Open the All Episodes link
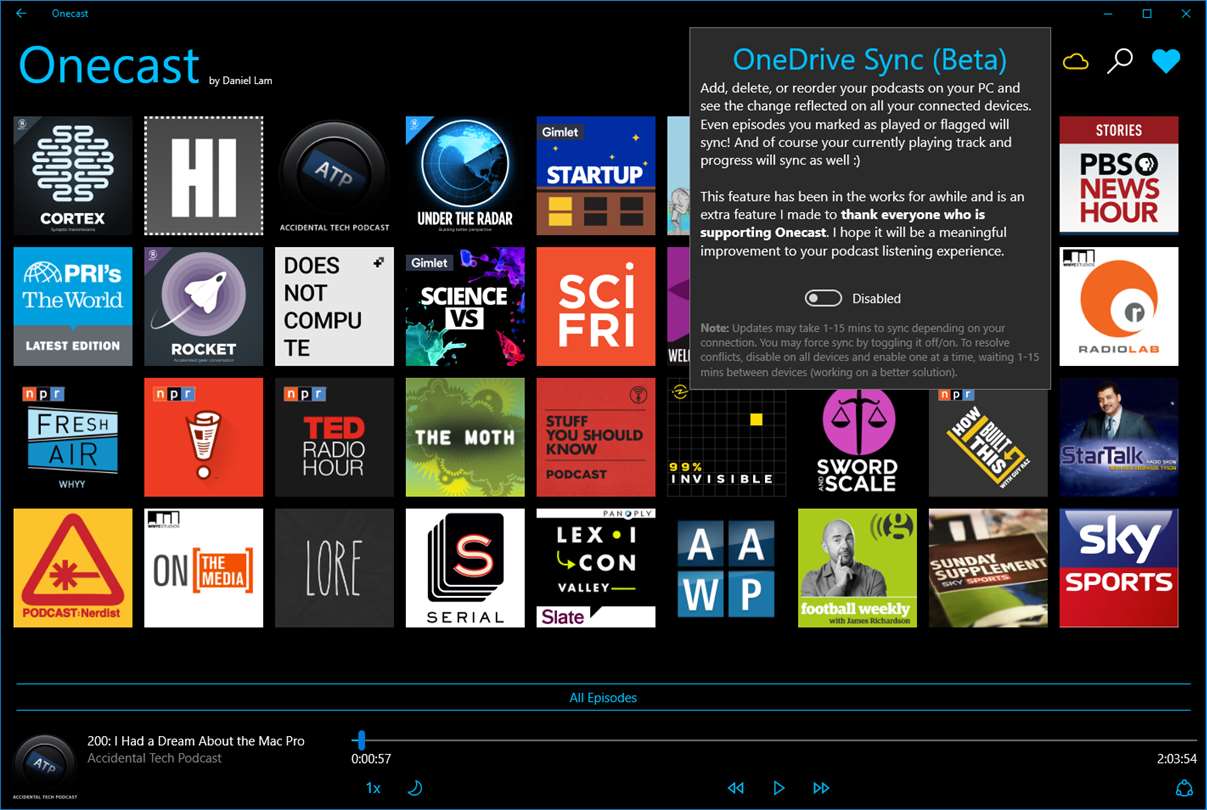This screenshot has width=1207, height=810. (x=603, y=698)
